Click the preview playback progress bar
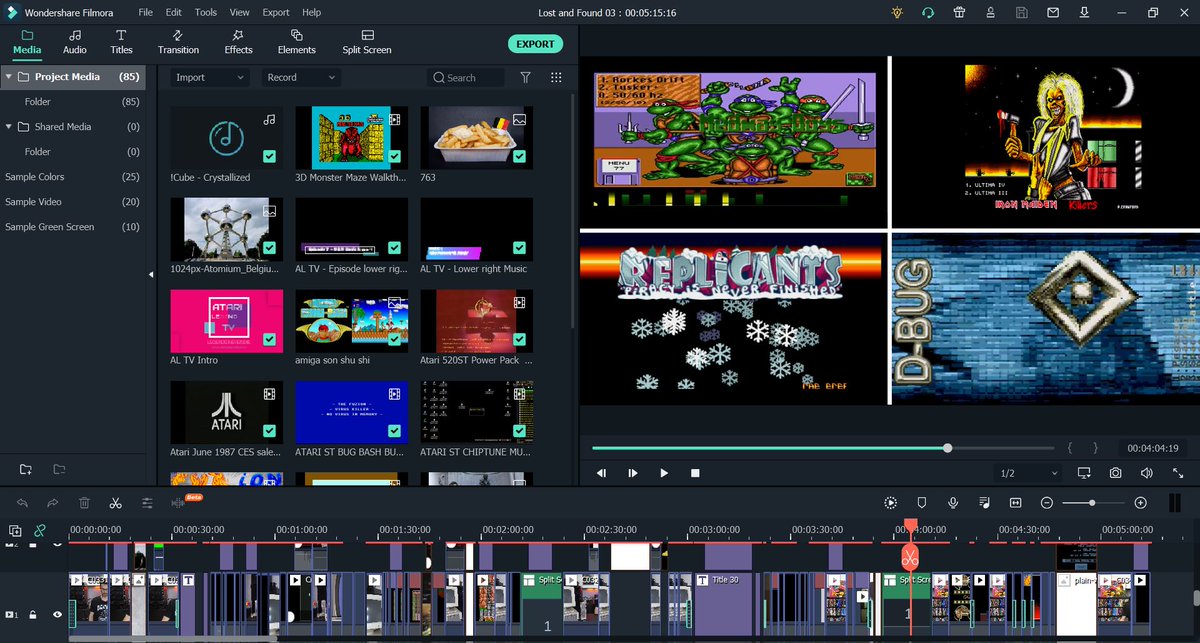 823,448
